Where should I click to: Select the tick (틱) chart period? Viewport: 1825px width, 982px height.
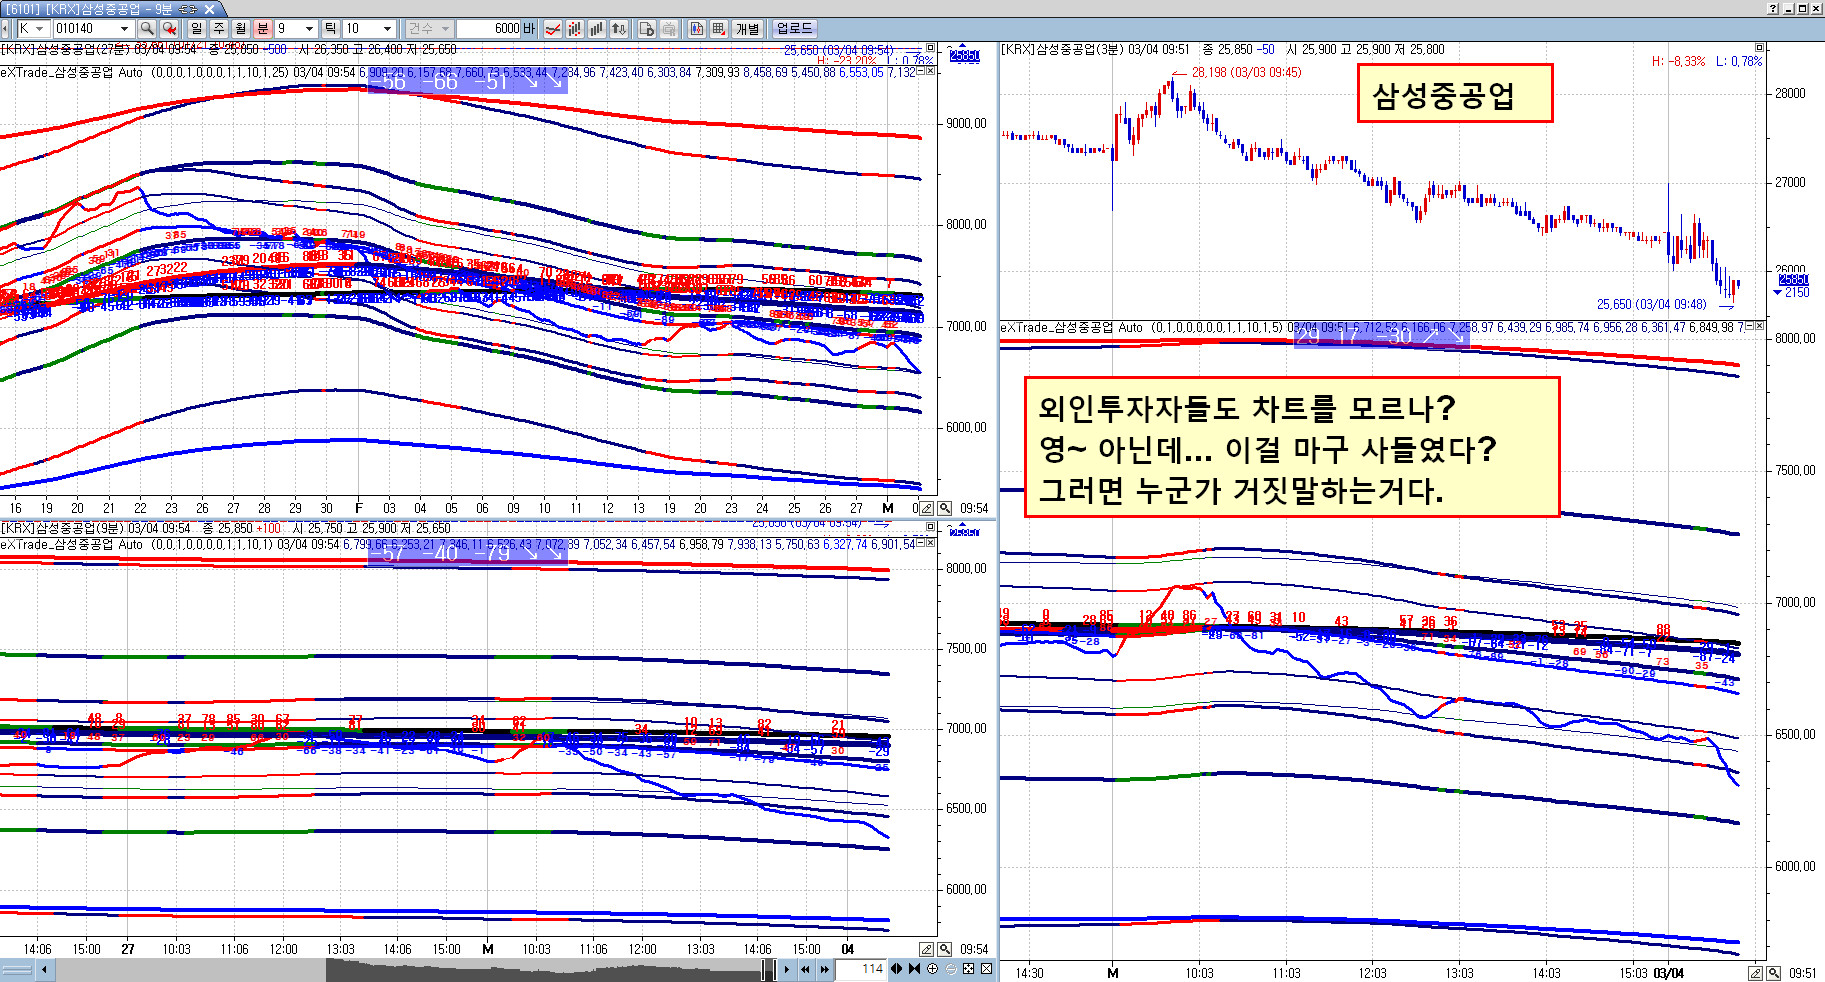[330, 29]
